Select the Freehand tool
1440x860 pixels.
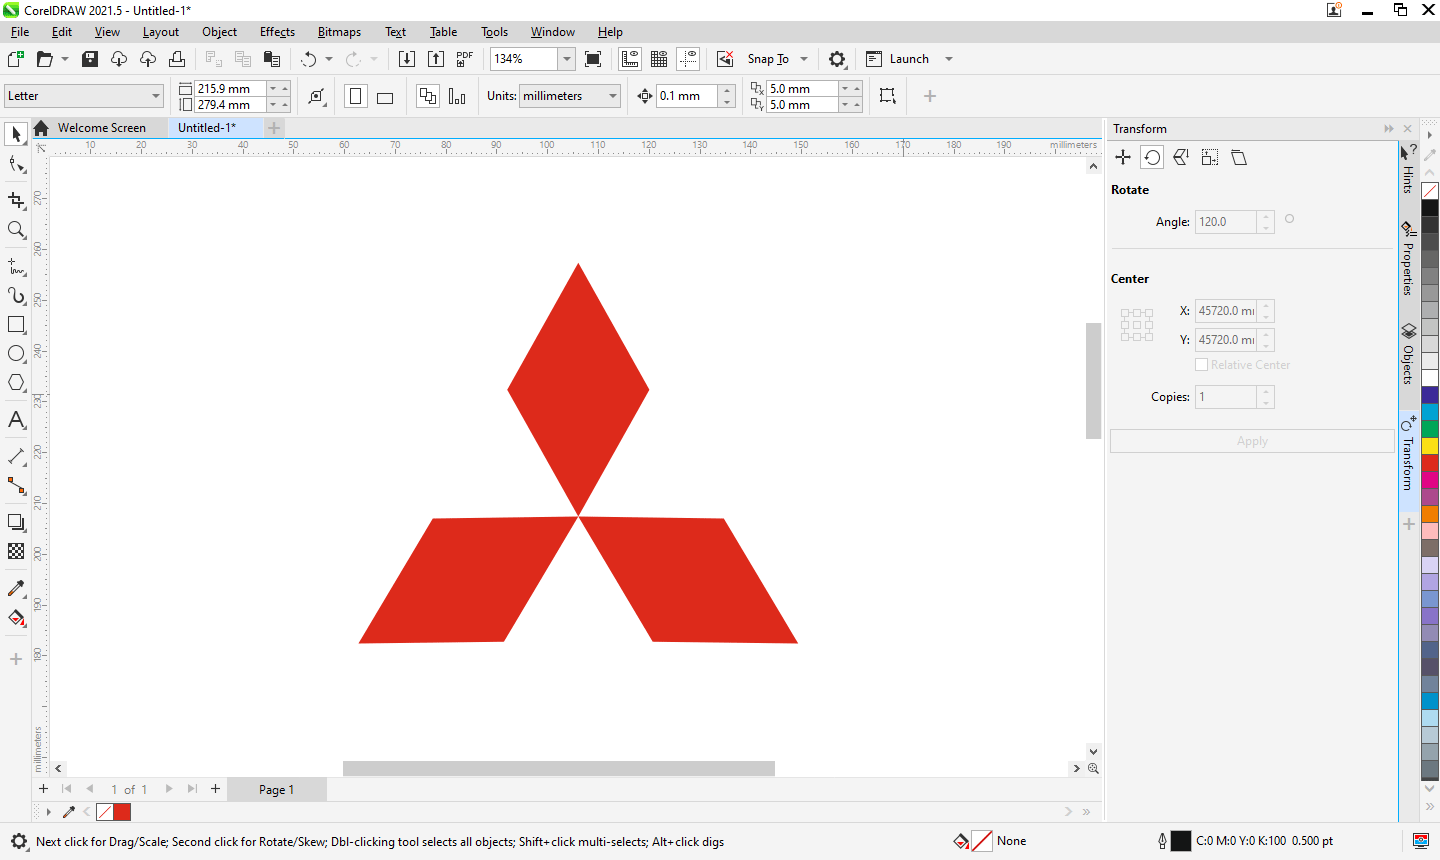pos(16,266)
